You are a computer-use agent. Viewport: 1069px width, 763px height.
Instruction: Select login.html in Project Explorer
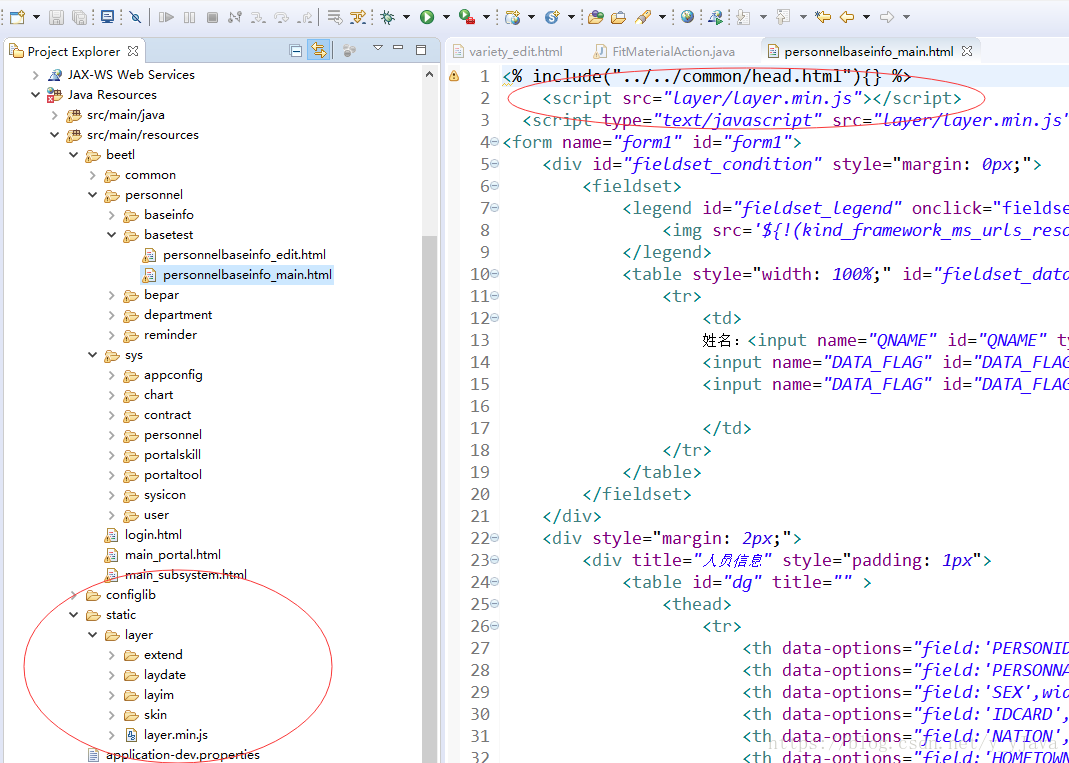coord(142,535)
